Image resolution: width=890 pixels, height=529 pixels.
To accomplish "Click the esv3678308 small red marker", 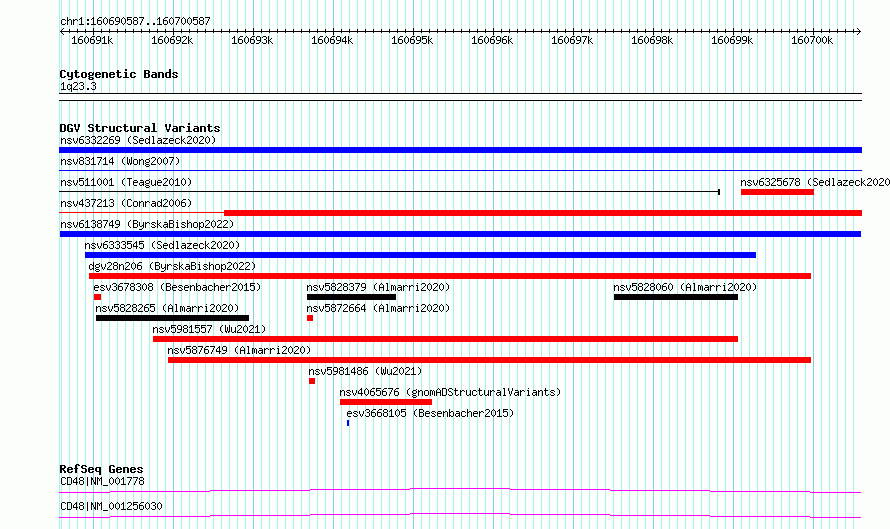I will (98, 297).
